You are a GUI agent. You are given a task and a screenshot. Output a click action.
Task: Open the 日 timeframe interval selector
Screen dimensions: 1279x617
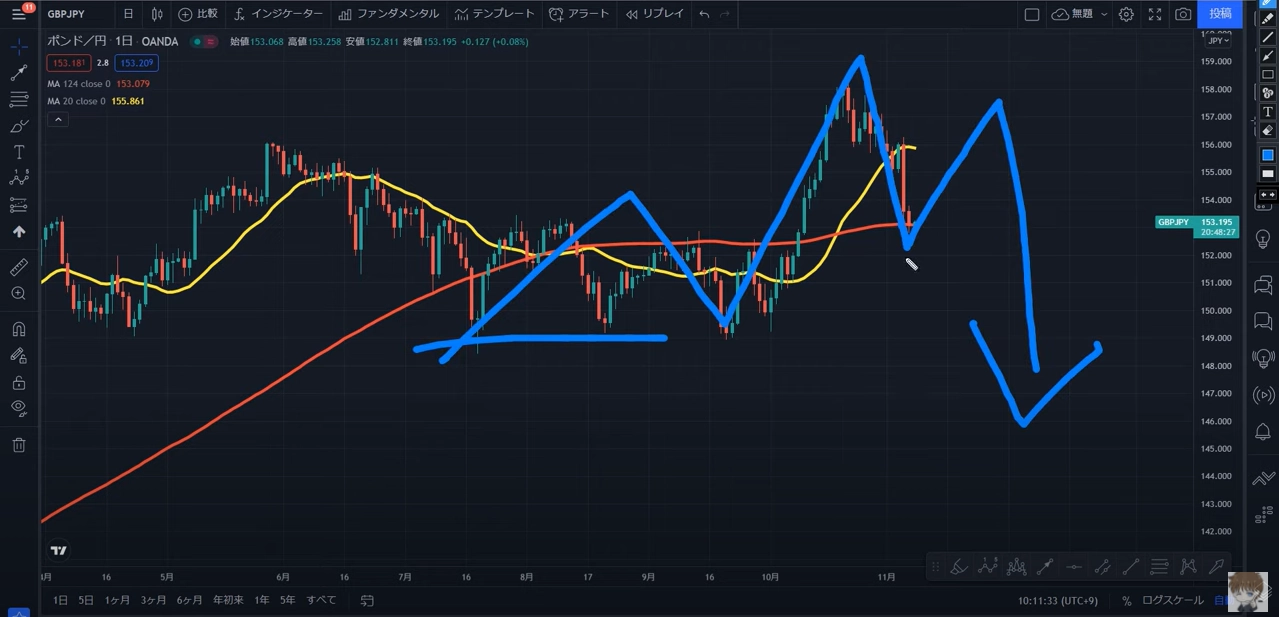(128, 14)
